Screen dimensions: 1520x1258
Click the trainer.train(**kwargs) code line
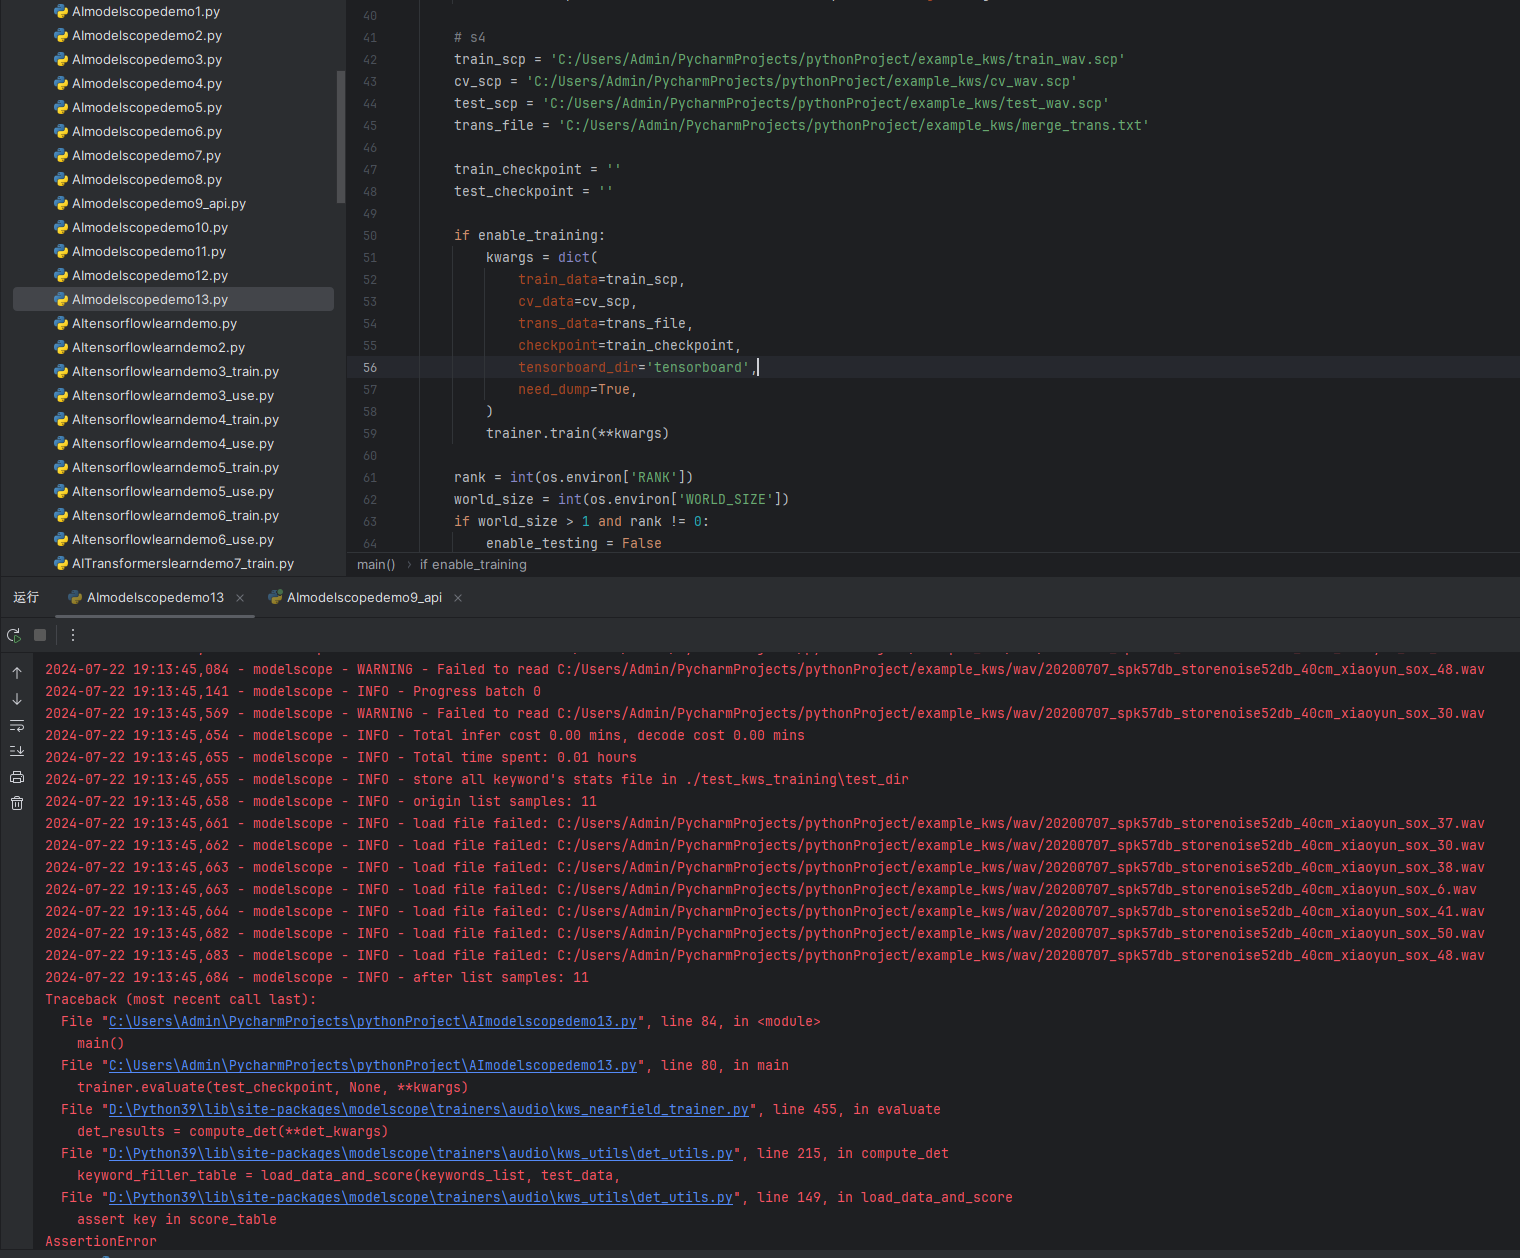(x=577, y=434)
